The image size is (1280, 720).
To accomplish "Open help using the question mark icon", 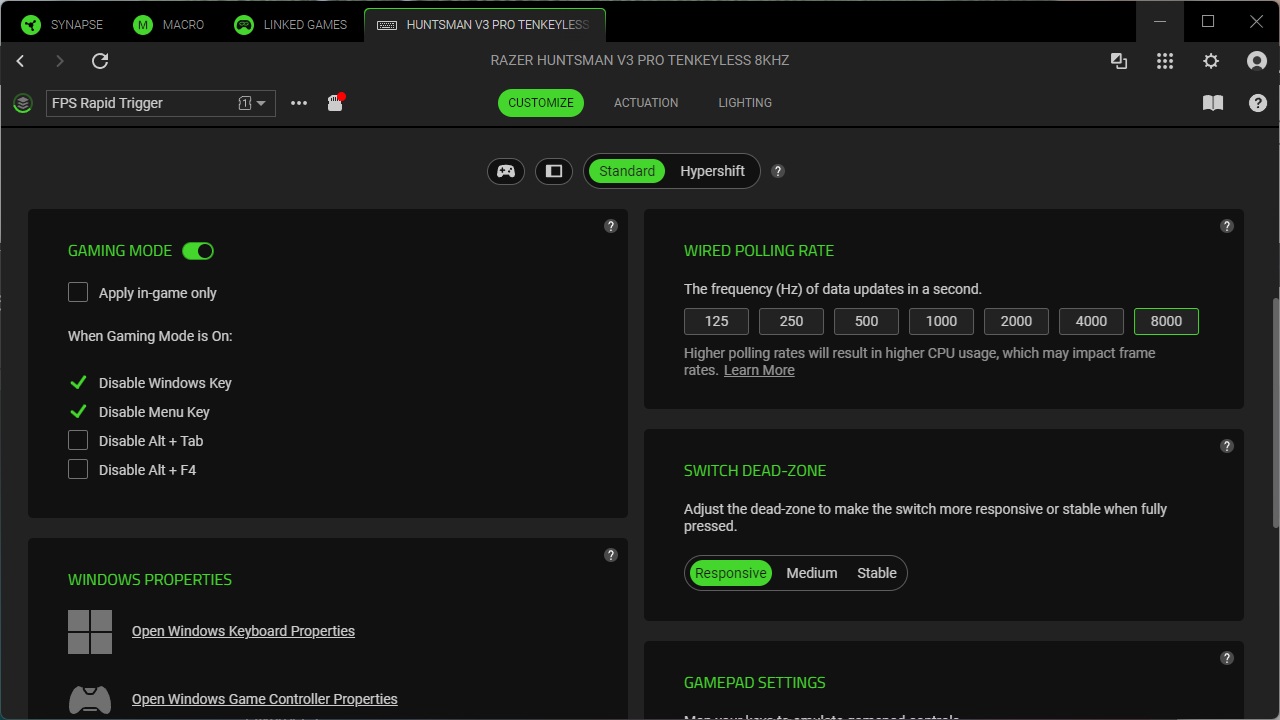I will (x=1257, y=102).
